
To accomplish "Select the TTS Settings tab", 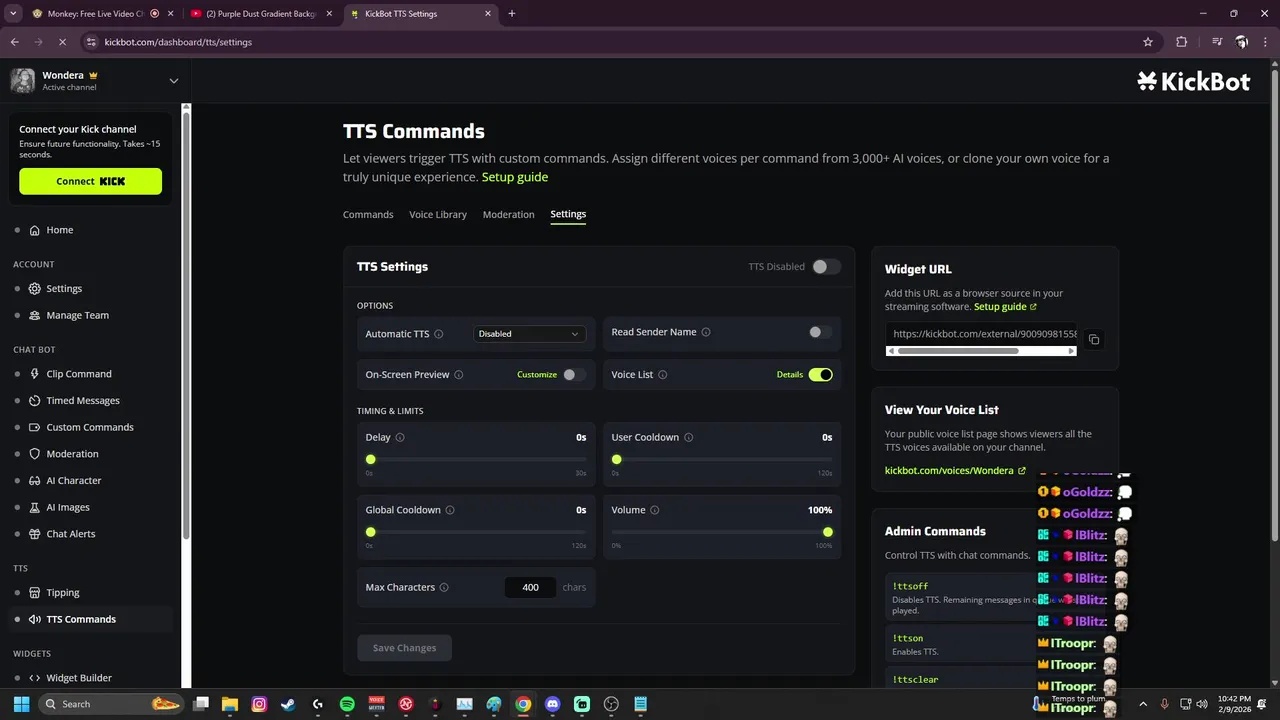I will (x=568, y=215).
